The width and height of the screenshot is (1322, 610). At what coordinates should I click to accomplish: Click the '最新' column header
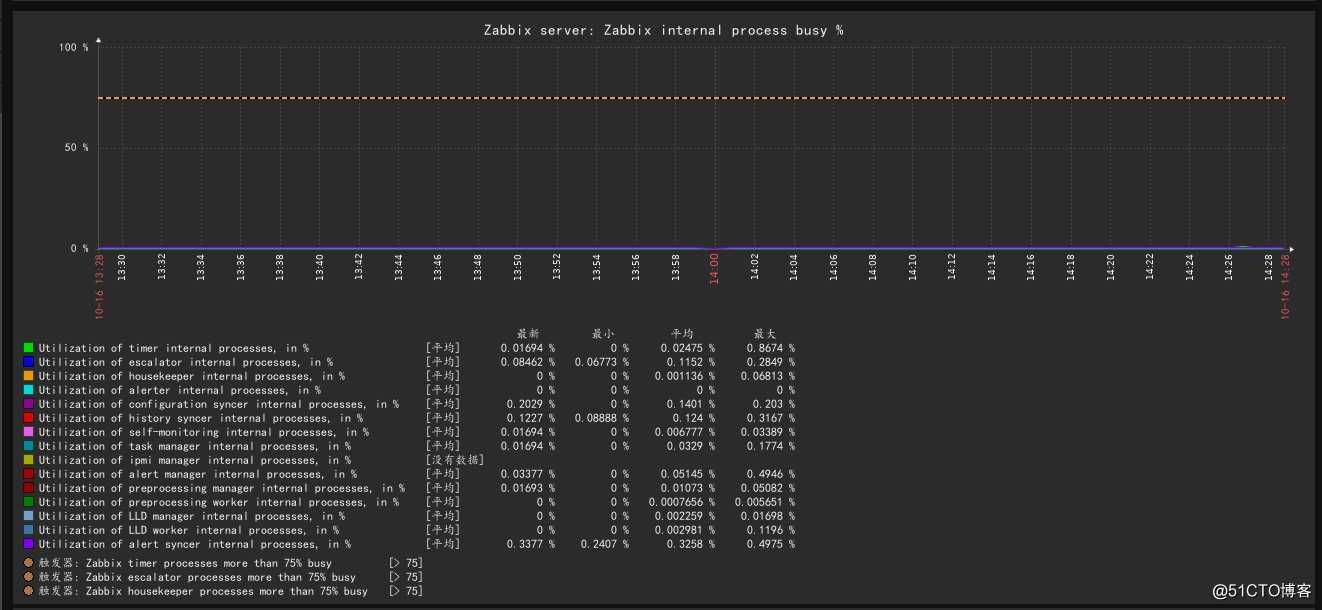[x=528, y=333]
